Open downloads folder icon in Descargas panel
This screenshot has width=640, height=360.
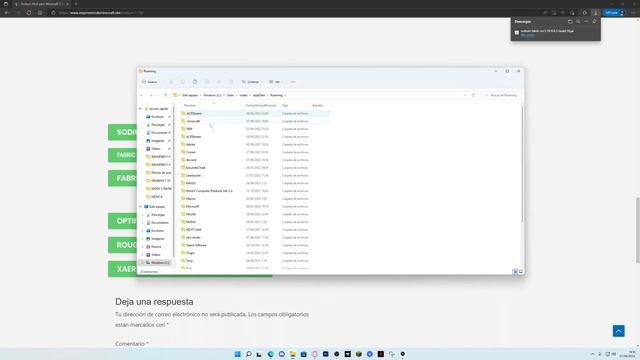pos(570,22)
